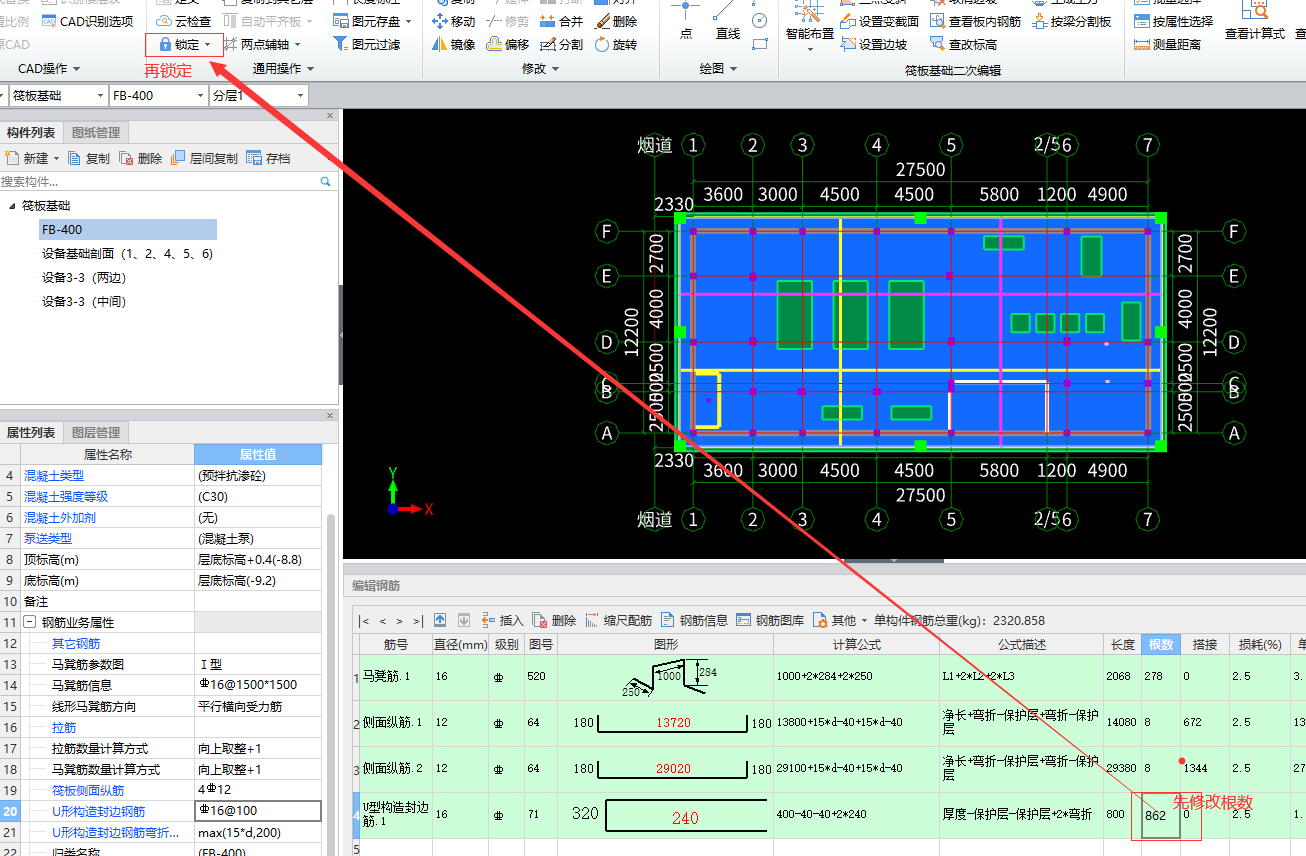Click the move row up arrow icon
1306x856 pixels.
(441, 620)
